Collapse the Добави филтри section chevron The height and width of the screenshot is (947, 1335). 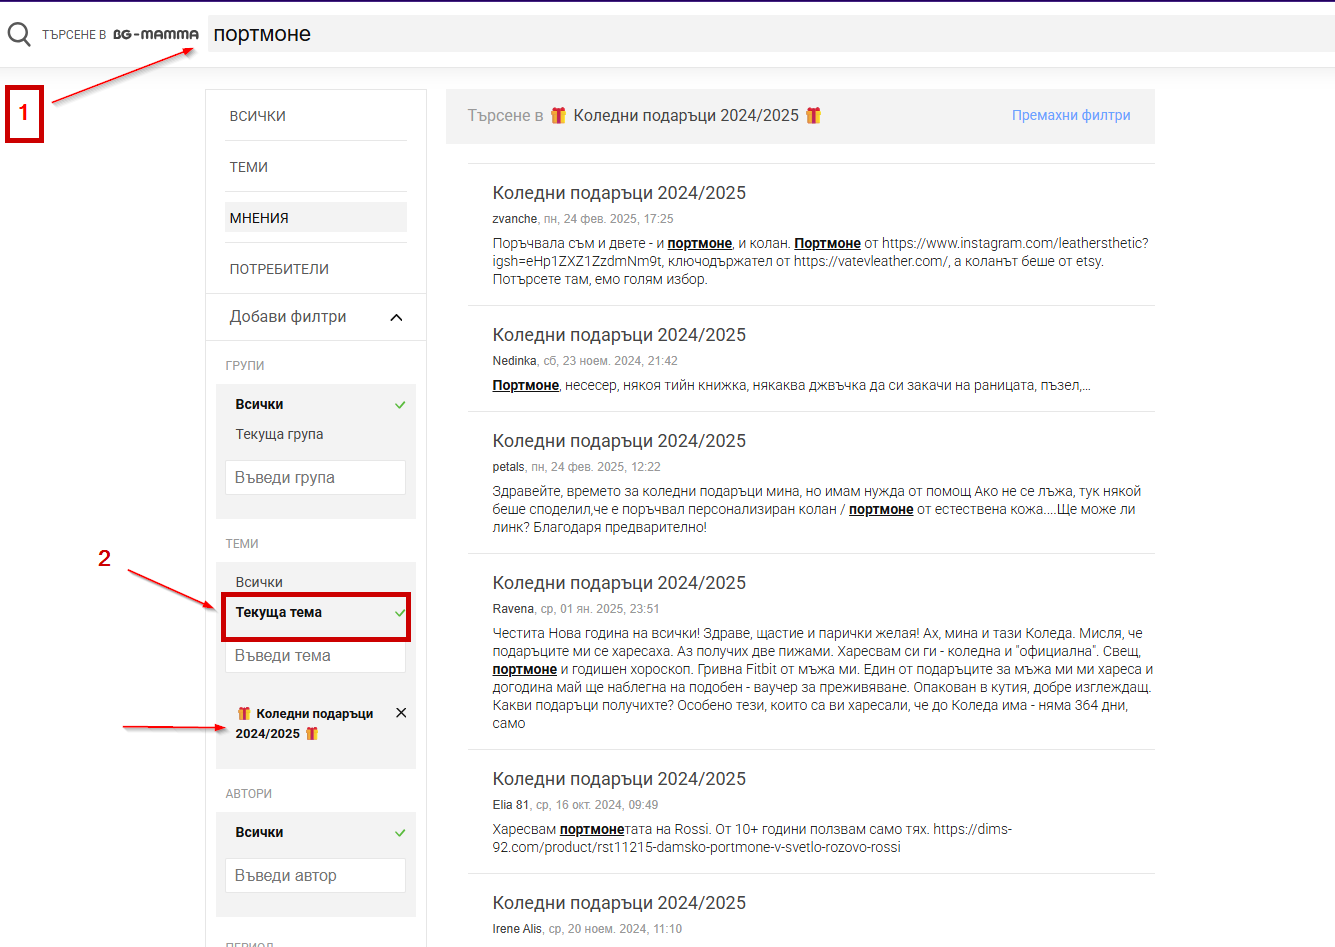click(x=396, y=317)
